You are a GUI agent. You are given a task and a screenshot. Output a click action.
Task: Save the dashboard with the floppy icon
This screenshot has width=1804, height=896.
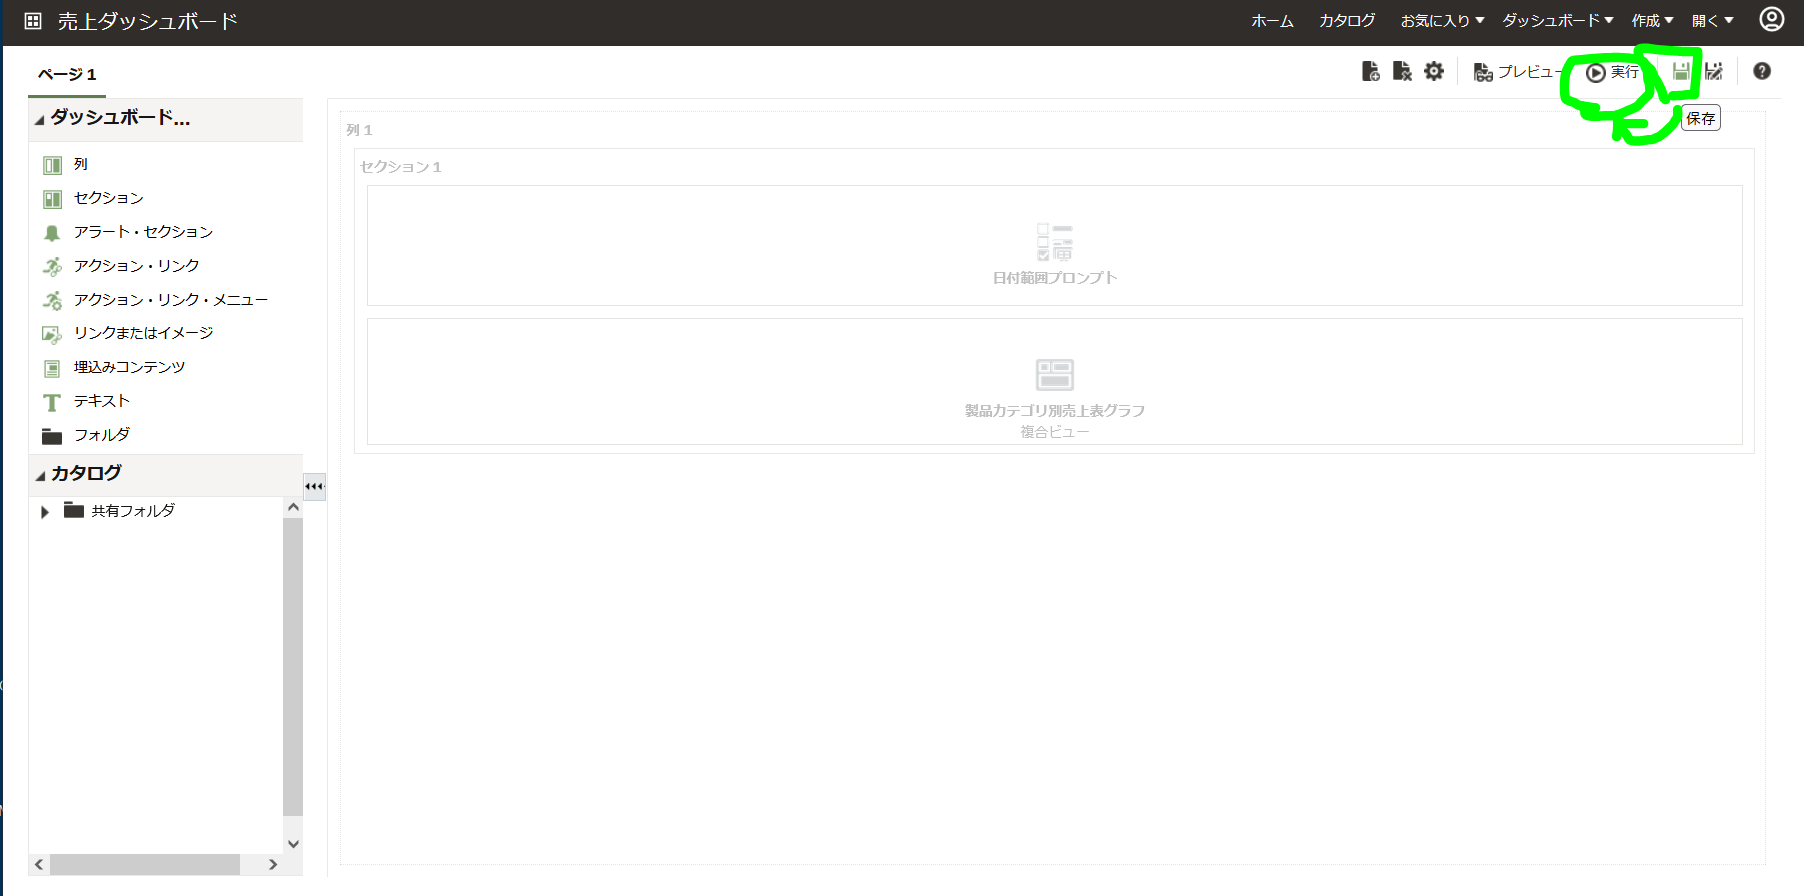pyautogui.click(x=1681, y=71)
